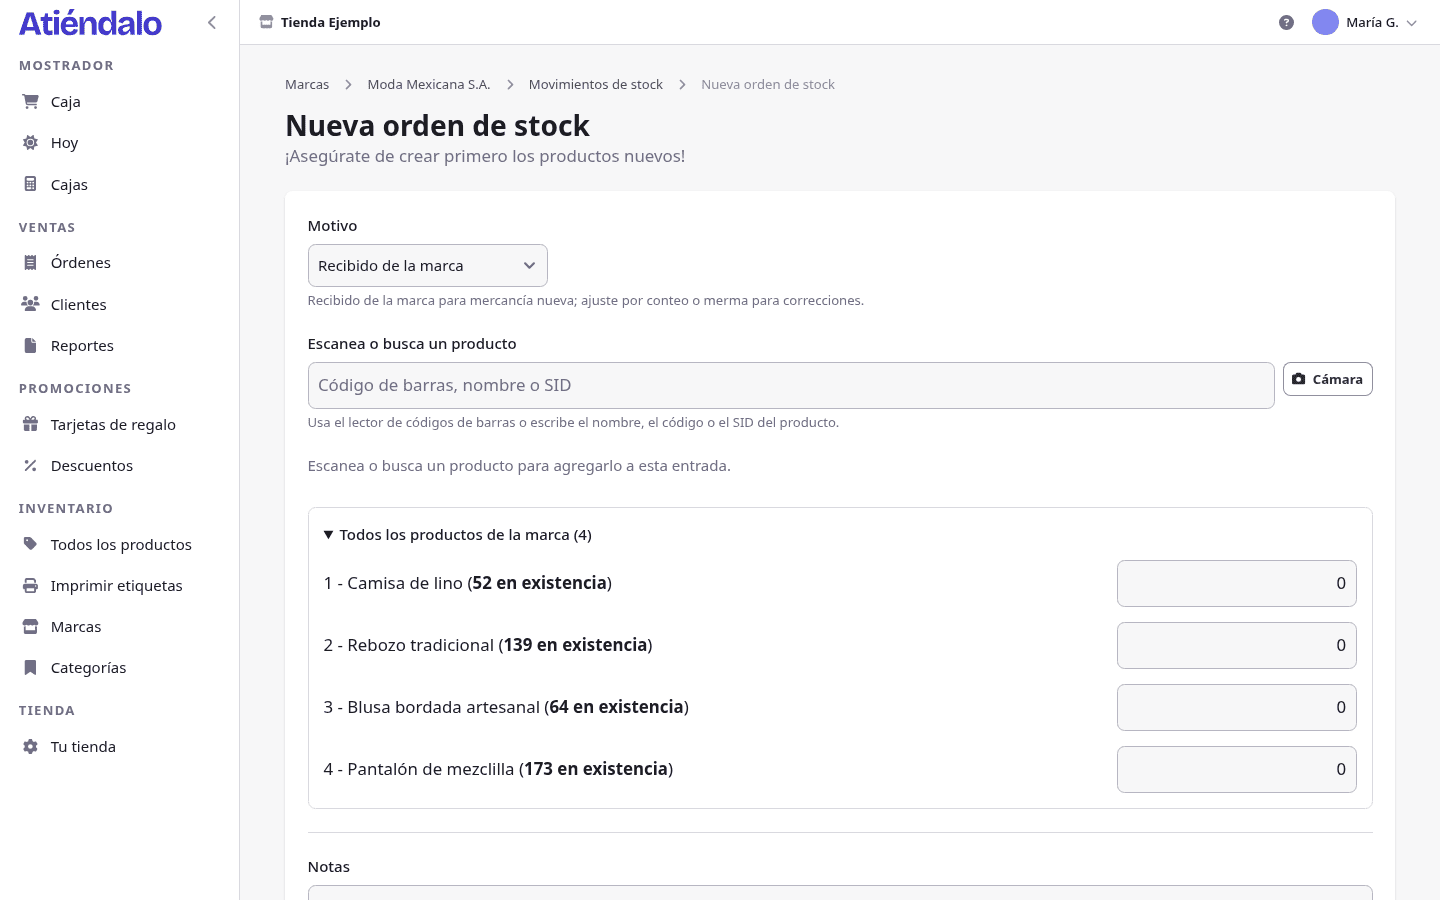
Task: Click the '4 - Pantalón de mezclilla' text
Action: [x=498, y=769]
